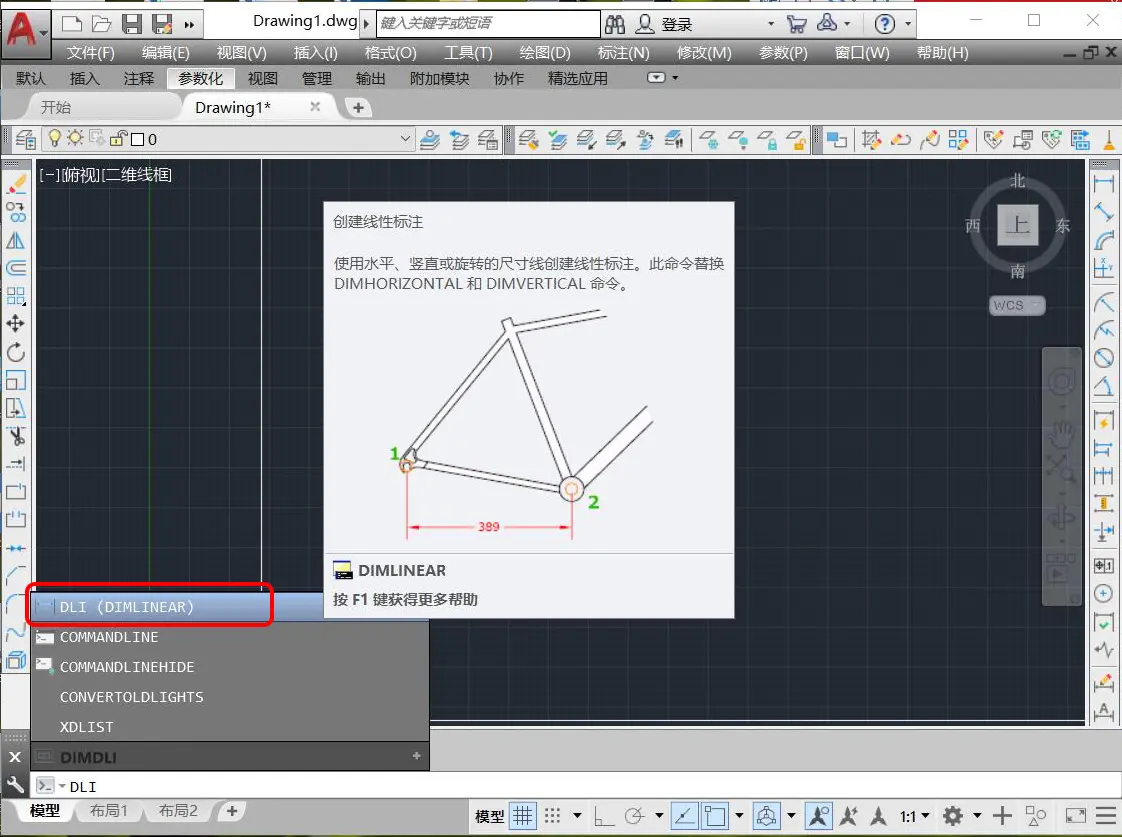Expand the layer dropdown list
Viewport: 1122px width, 837px height.
(405, 139)
